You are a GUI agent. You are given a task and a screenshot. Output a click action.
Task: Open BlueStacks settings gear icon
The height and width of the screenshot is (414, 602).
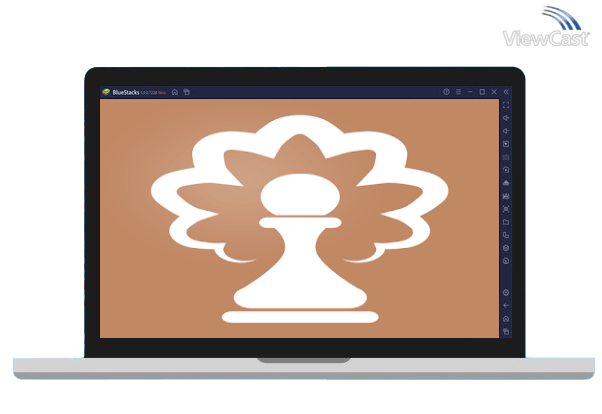click(x=506, y=293)
